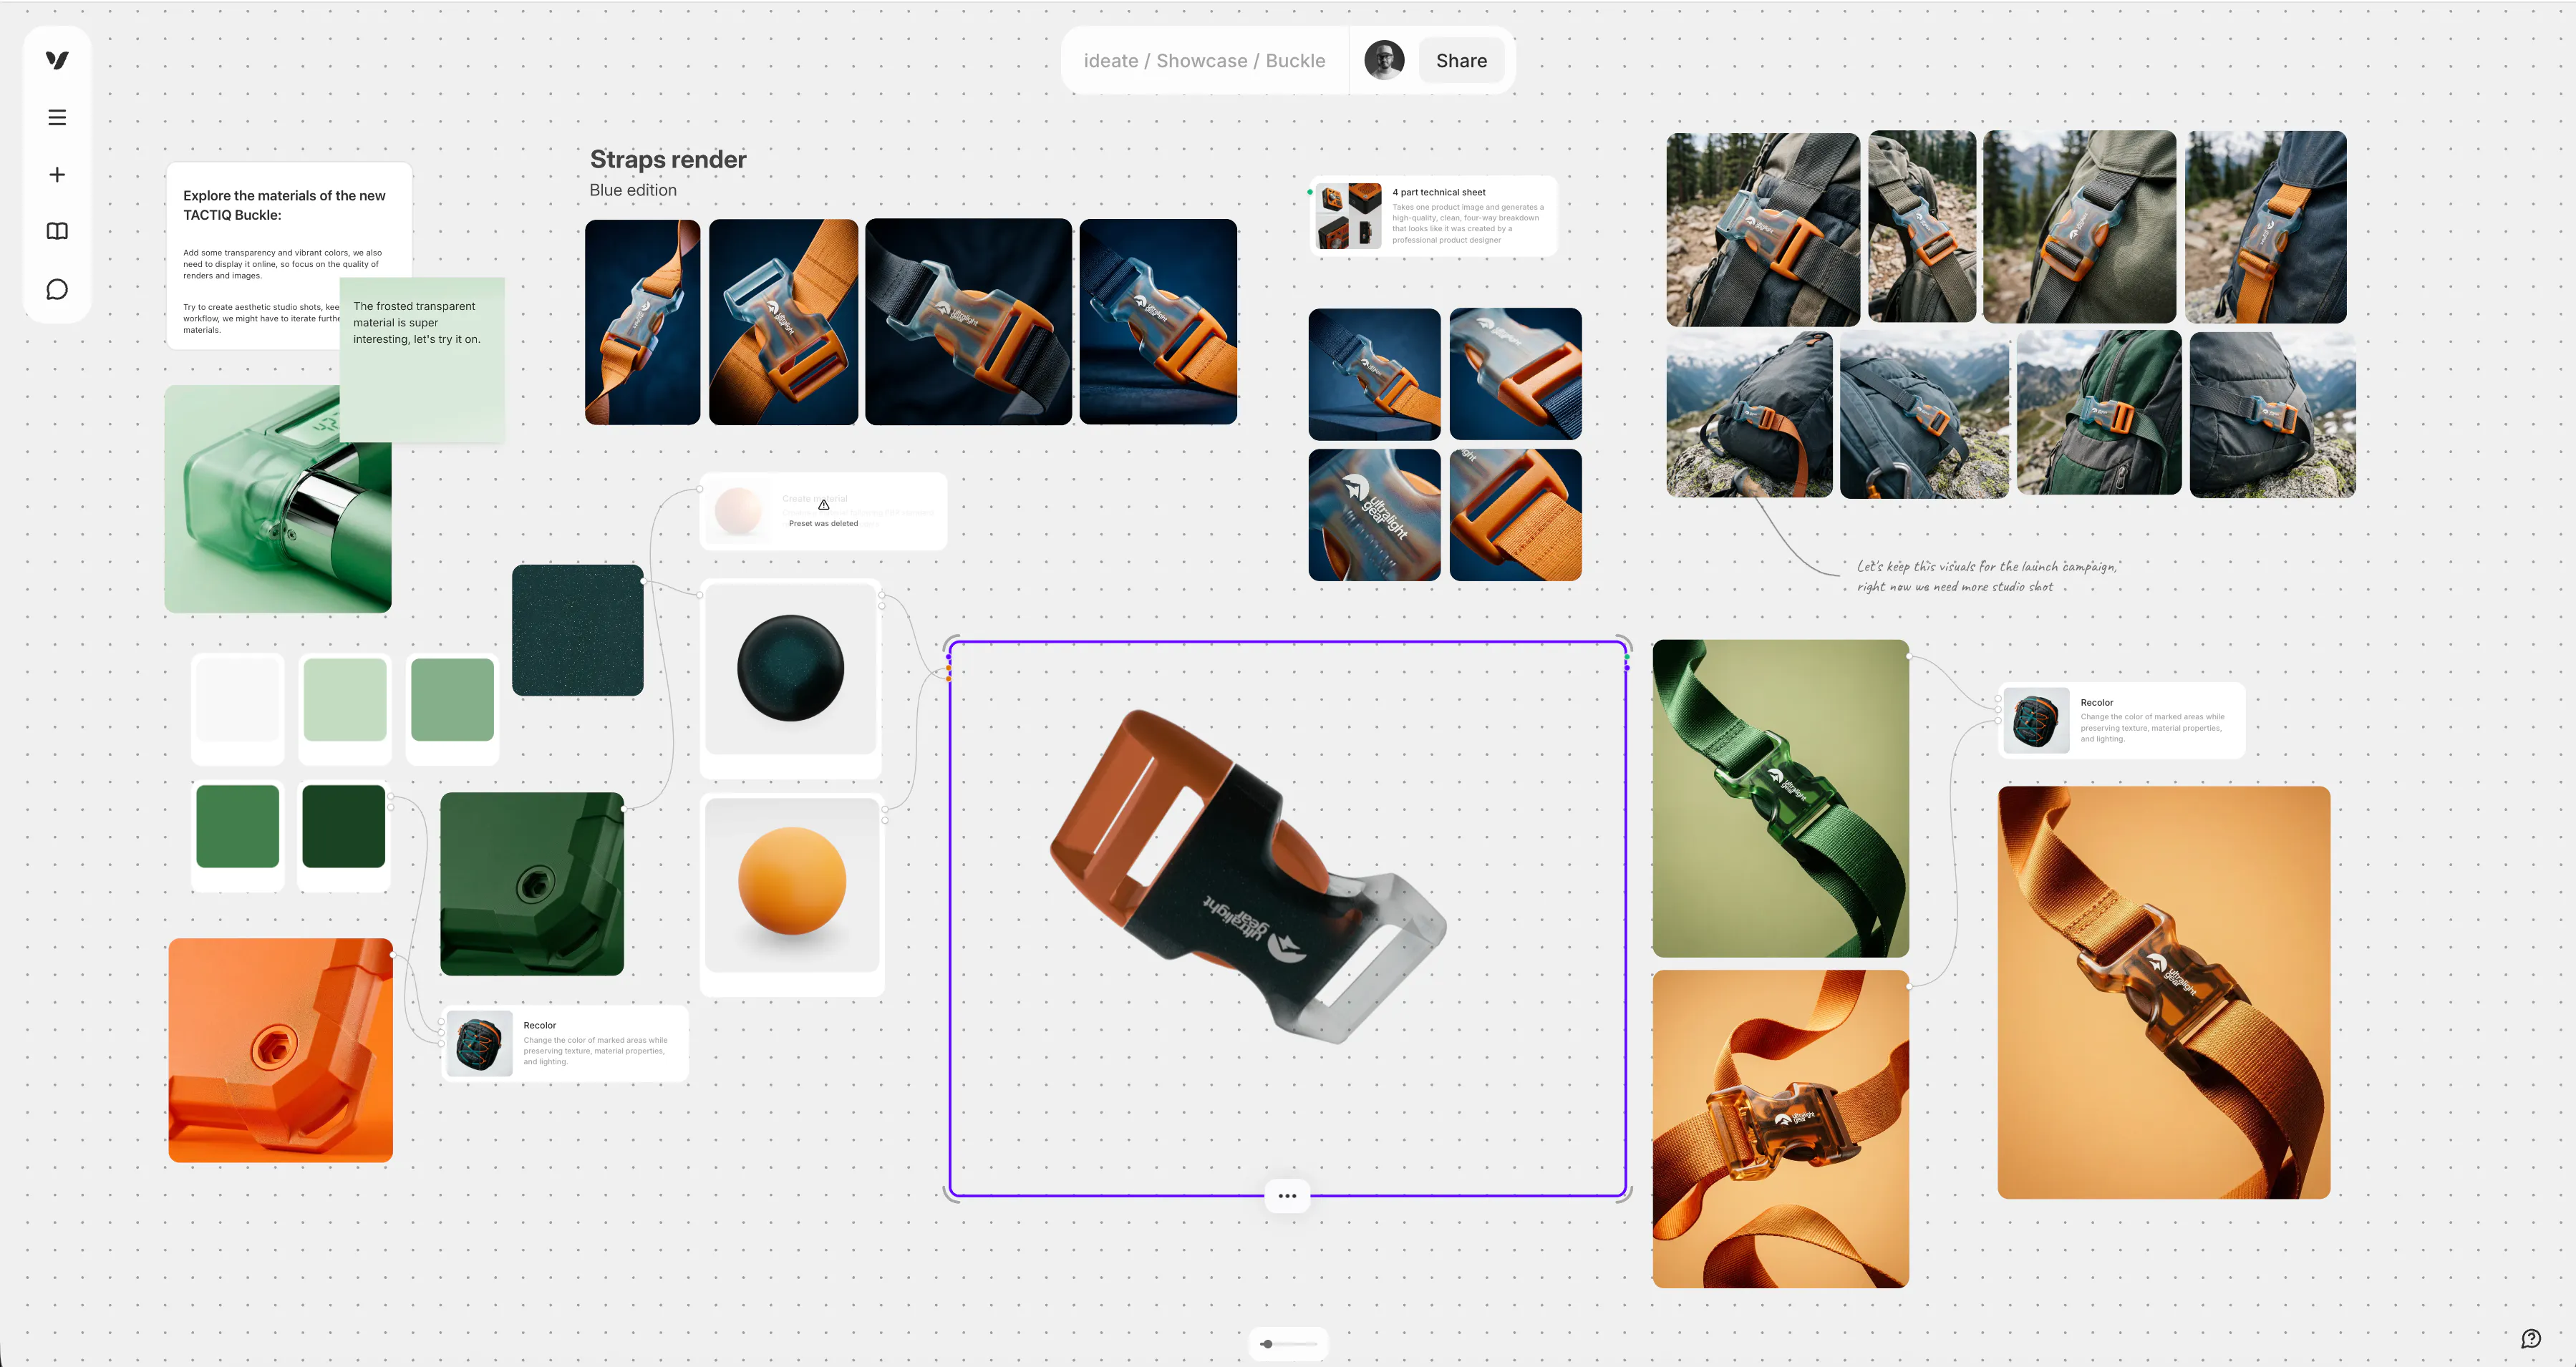The width and height of the screenshot is (2576, 1367).
Task: Click the warning icon on the deleted preset node
Action: [x=824, y=505]
